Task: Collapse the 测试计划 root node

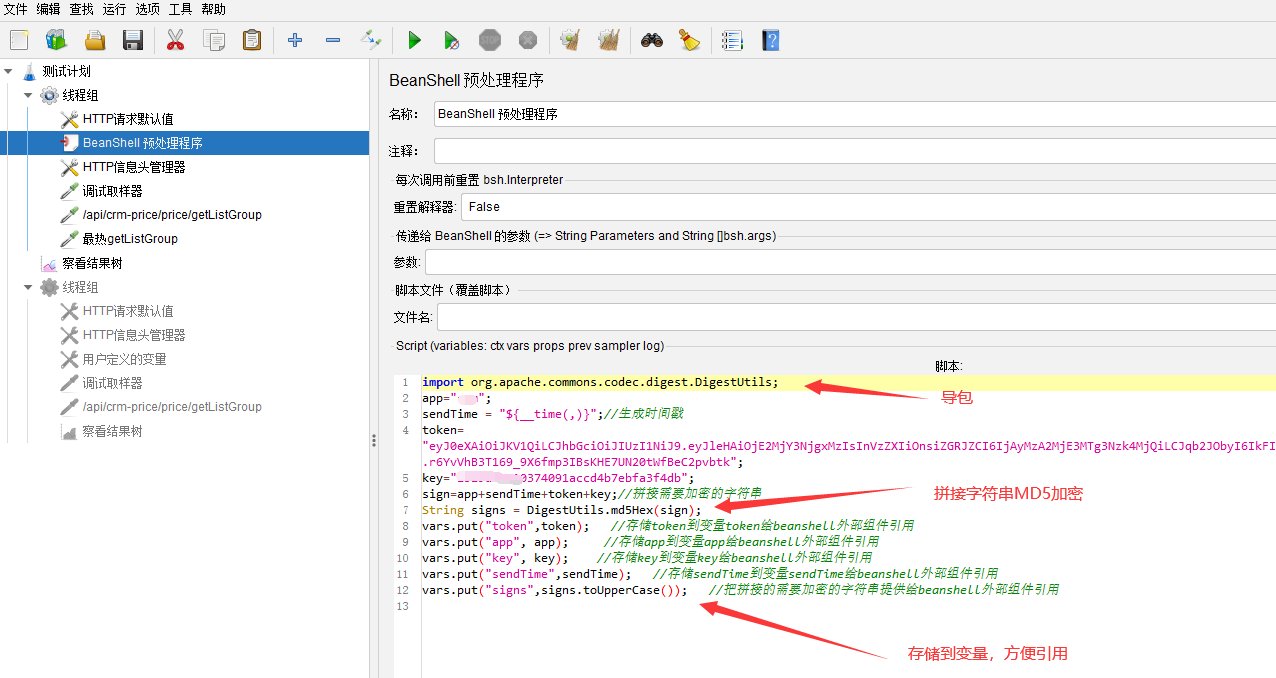Action: pyautogui.click(x=8, y=71)
